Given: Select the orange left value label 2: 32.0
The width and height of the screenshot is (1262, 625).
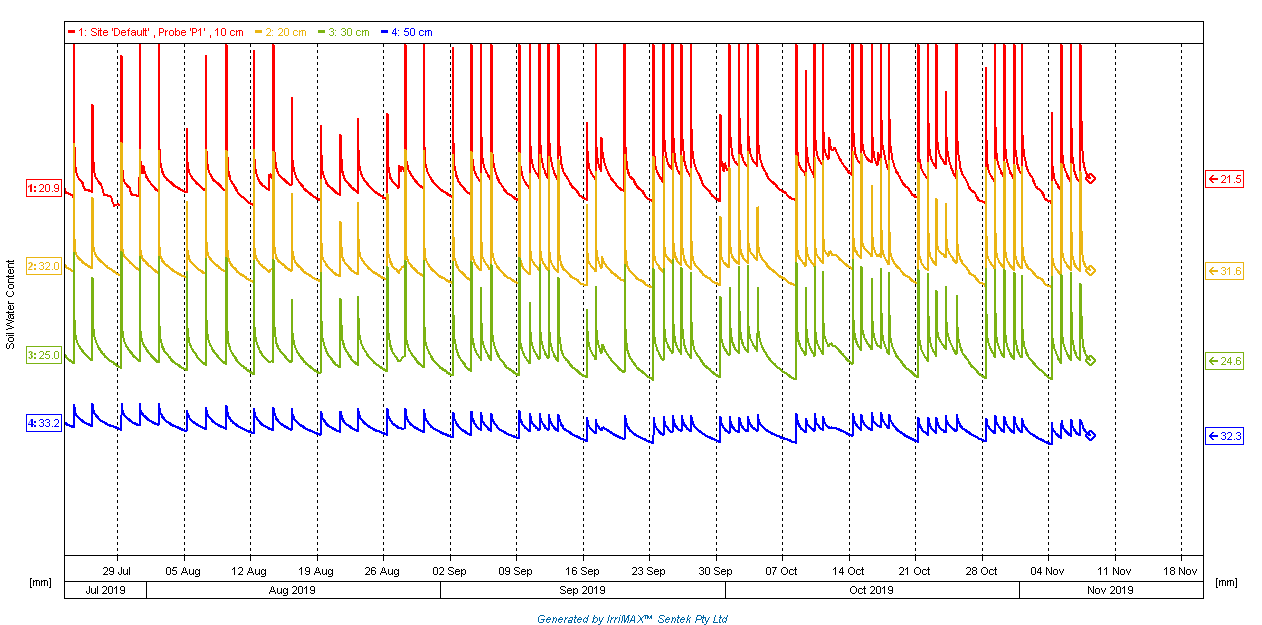Looking at the screenshot, I should [x=44, y=266].
